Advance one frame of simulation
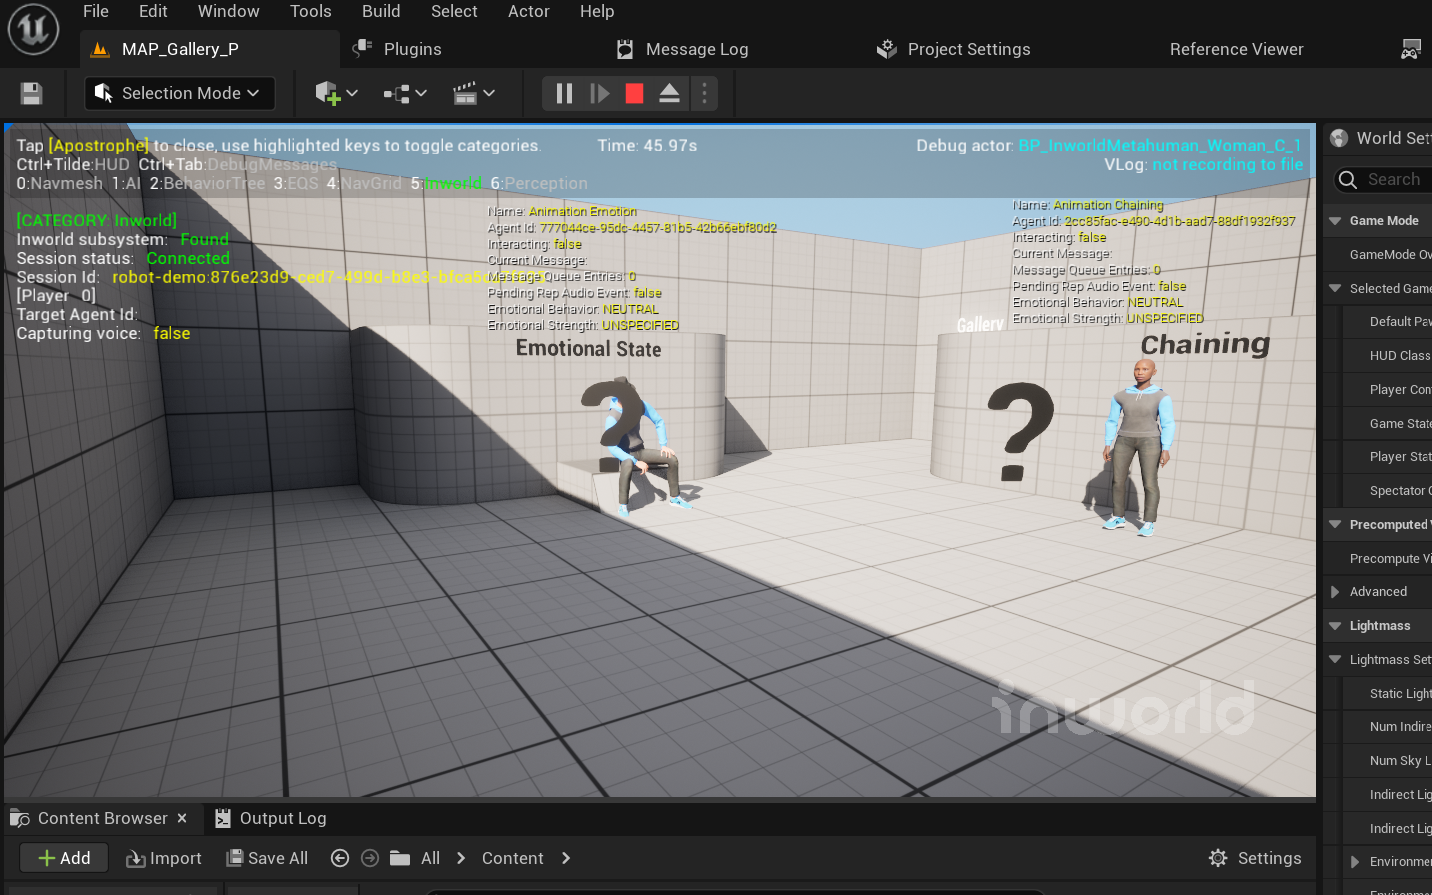 pyautogui.click(x=600, y=93)
